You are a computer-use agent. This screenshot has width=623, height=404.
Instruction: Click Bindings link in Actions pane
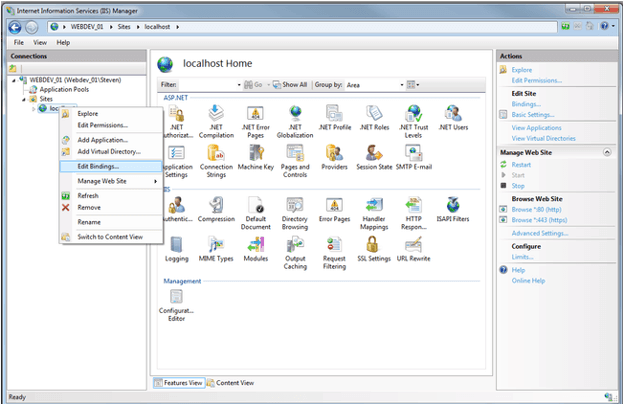(526, 104)
